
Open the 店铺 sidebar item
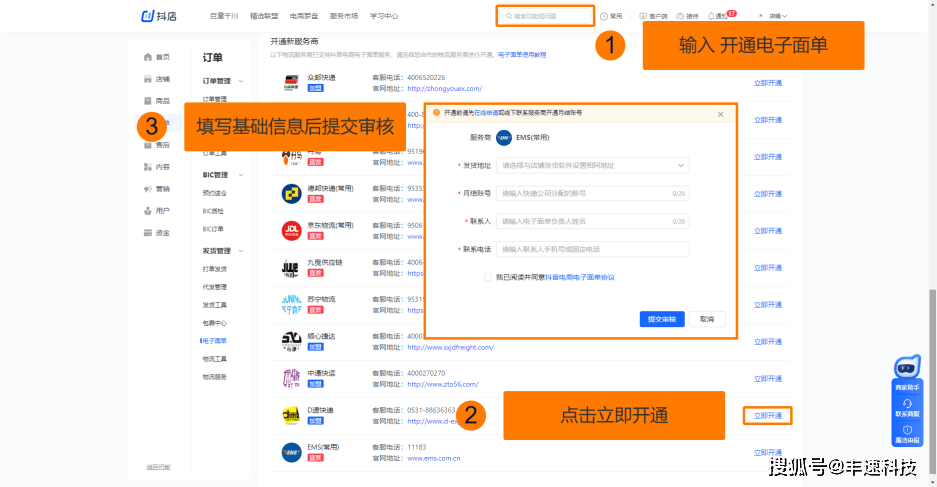(157, 79)
